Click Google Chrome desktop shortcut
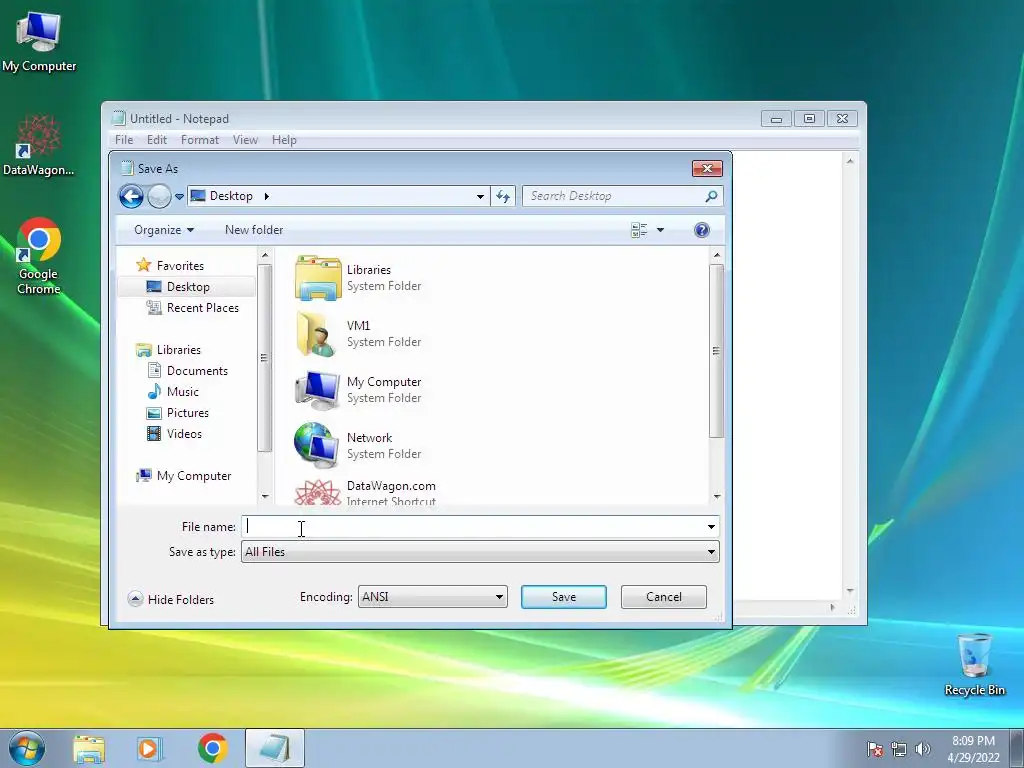The width and height of the screenshot is (1024, 768). [39, 256]
